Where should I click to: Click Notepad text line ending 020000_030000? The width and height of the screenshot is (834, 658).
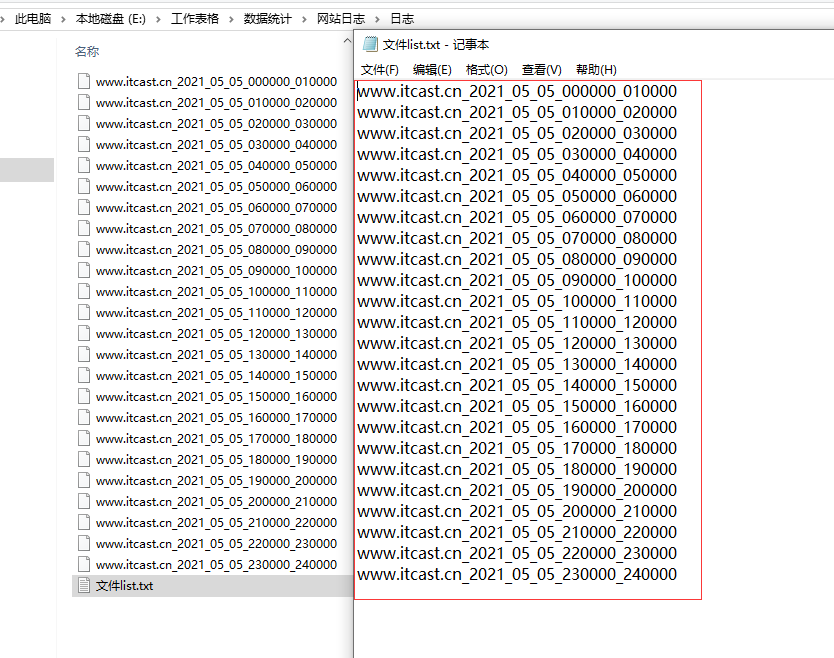click(x=517, y=134)
